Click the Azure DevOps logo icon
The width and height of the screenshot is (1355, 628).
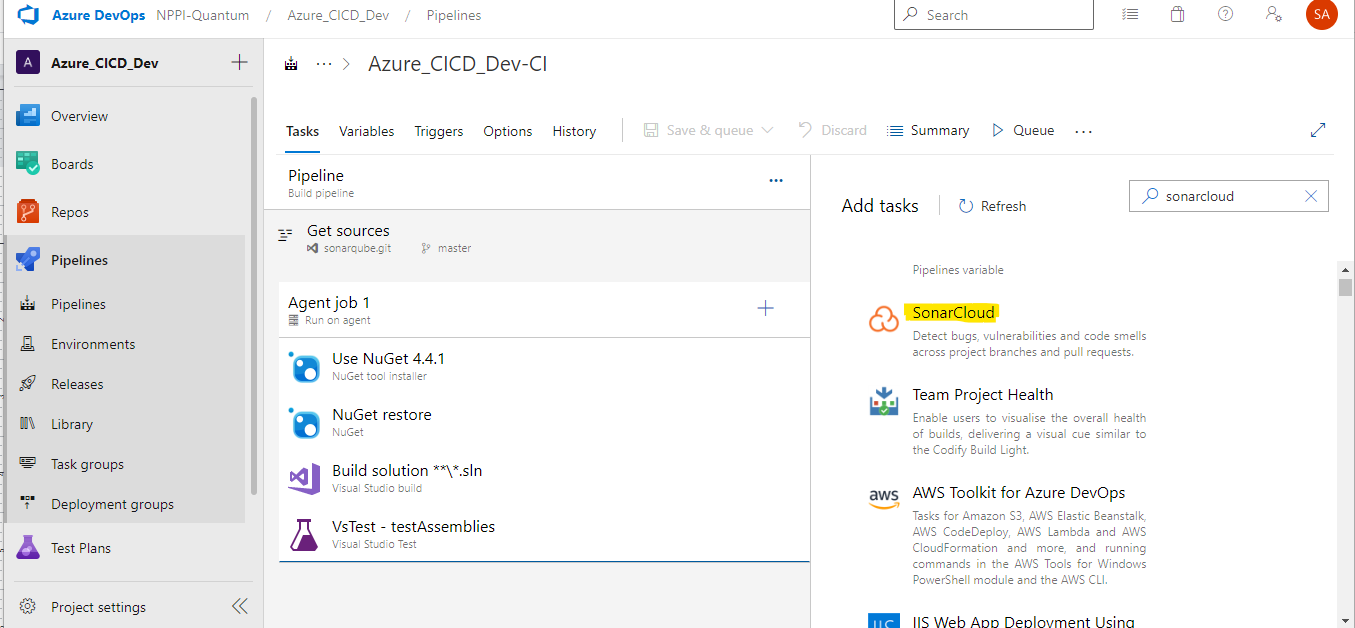(27, 15)
